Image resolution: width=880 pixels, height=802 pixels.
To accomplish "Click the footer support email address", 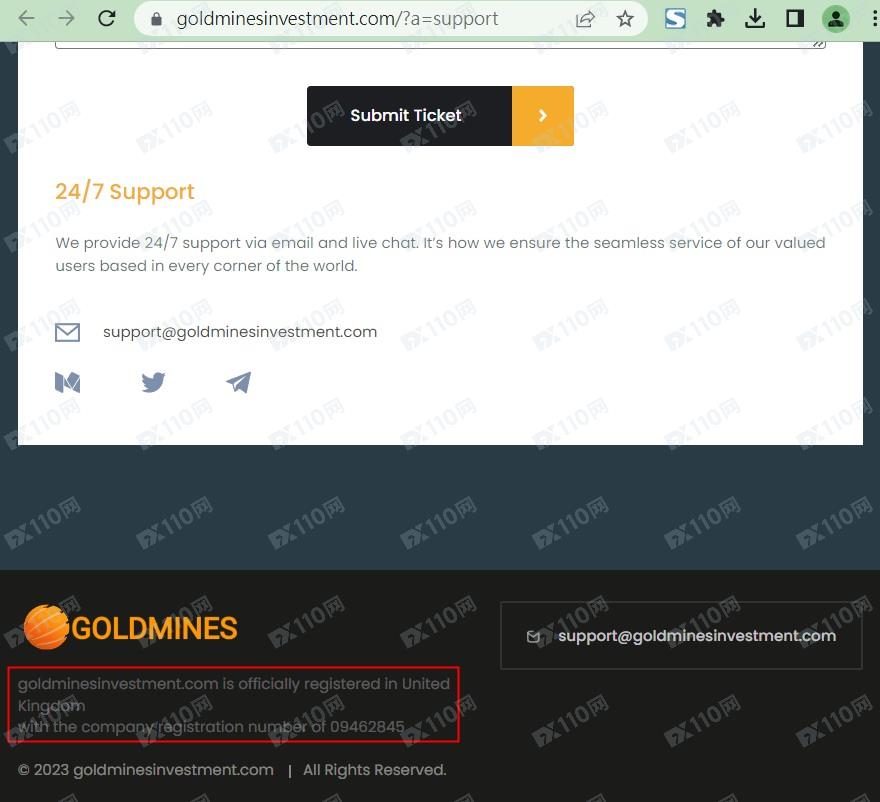I will (x=696, y=636).
